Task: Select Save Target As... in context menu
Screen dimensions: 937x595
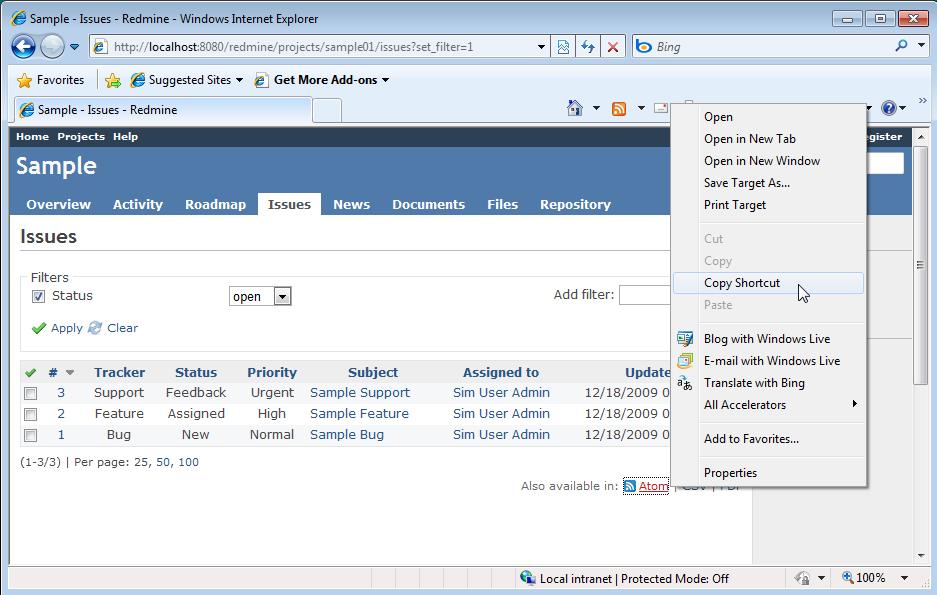Action: point(768,183)
